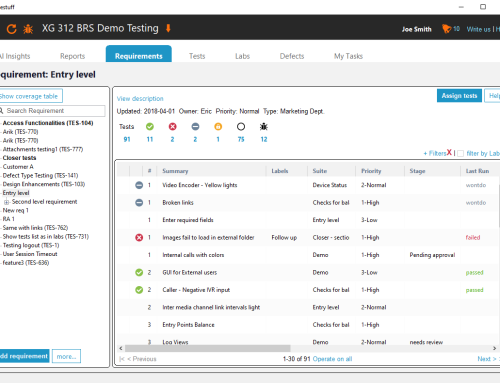Toggle the filter by Label checkbox
500x383 pixels.
[460, 153]
